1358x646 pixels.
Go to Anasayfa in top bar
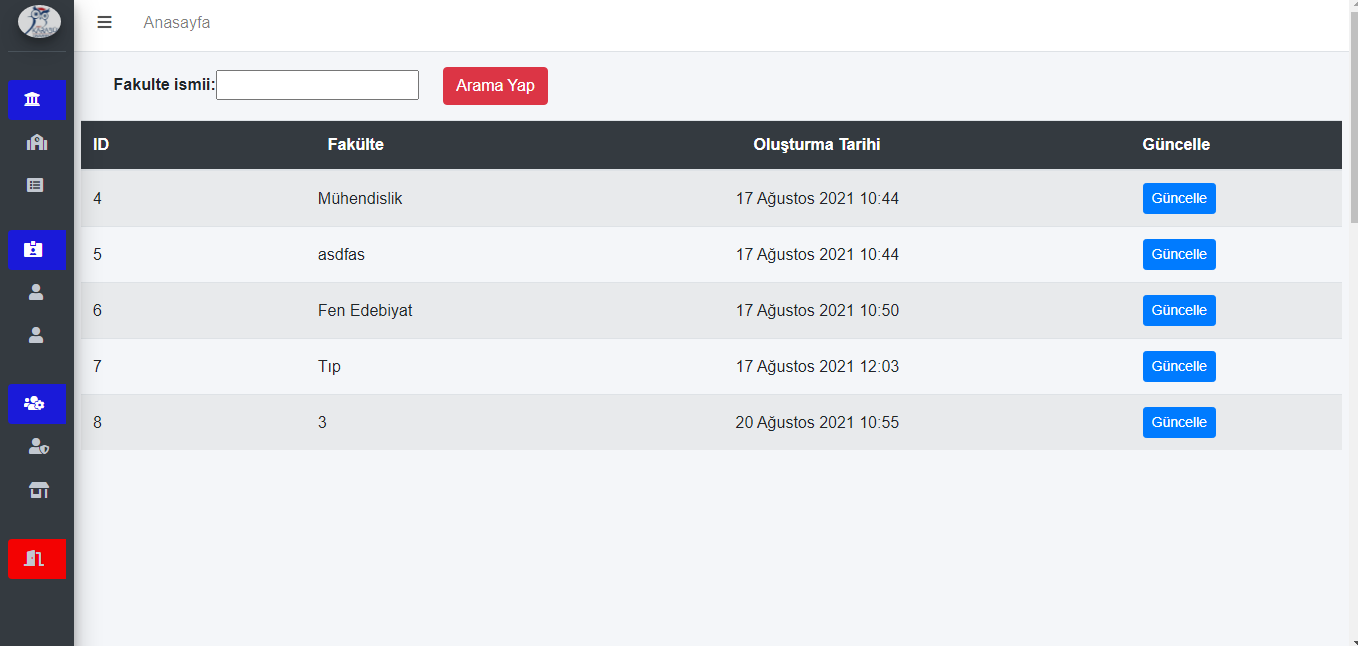pyautogui.click(x=177, y=22)
